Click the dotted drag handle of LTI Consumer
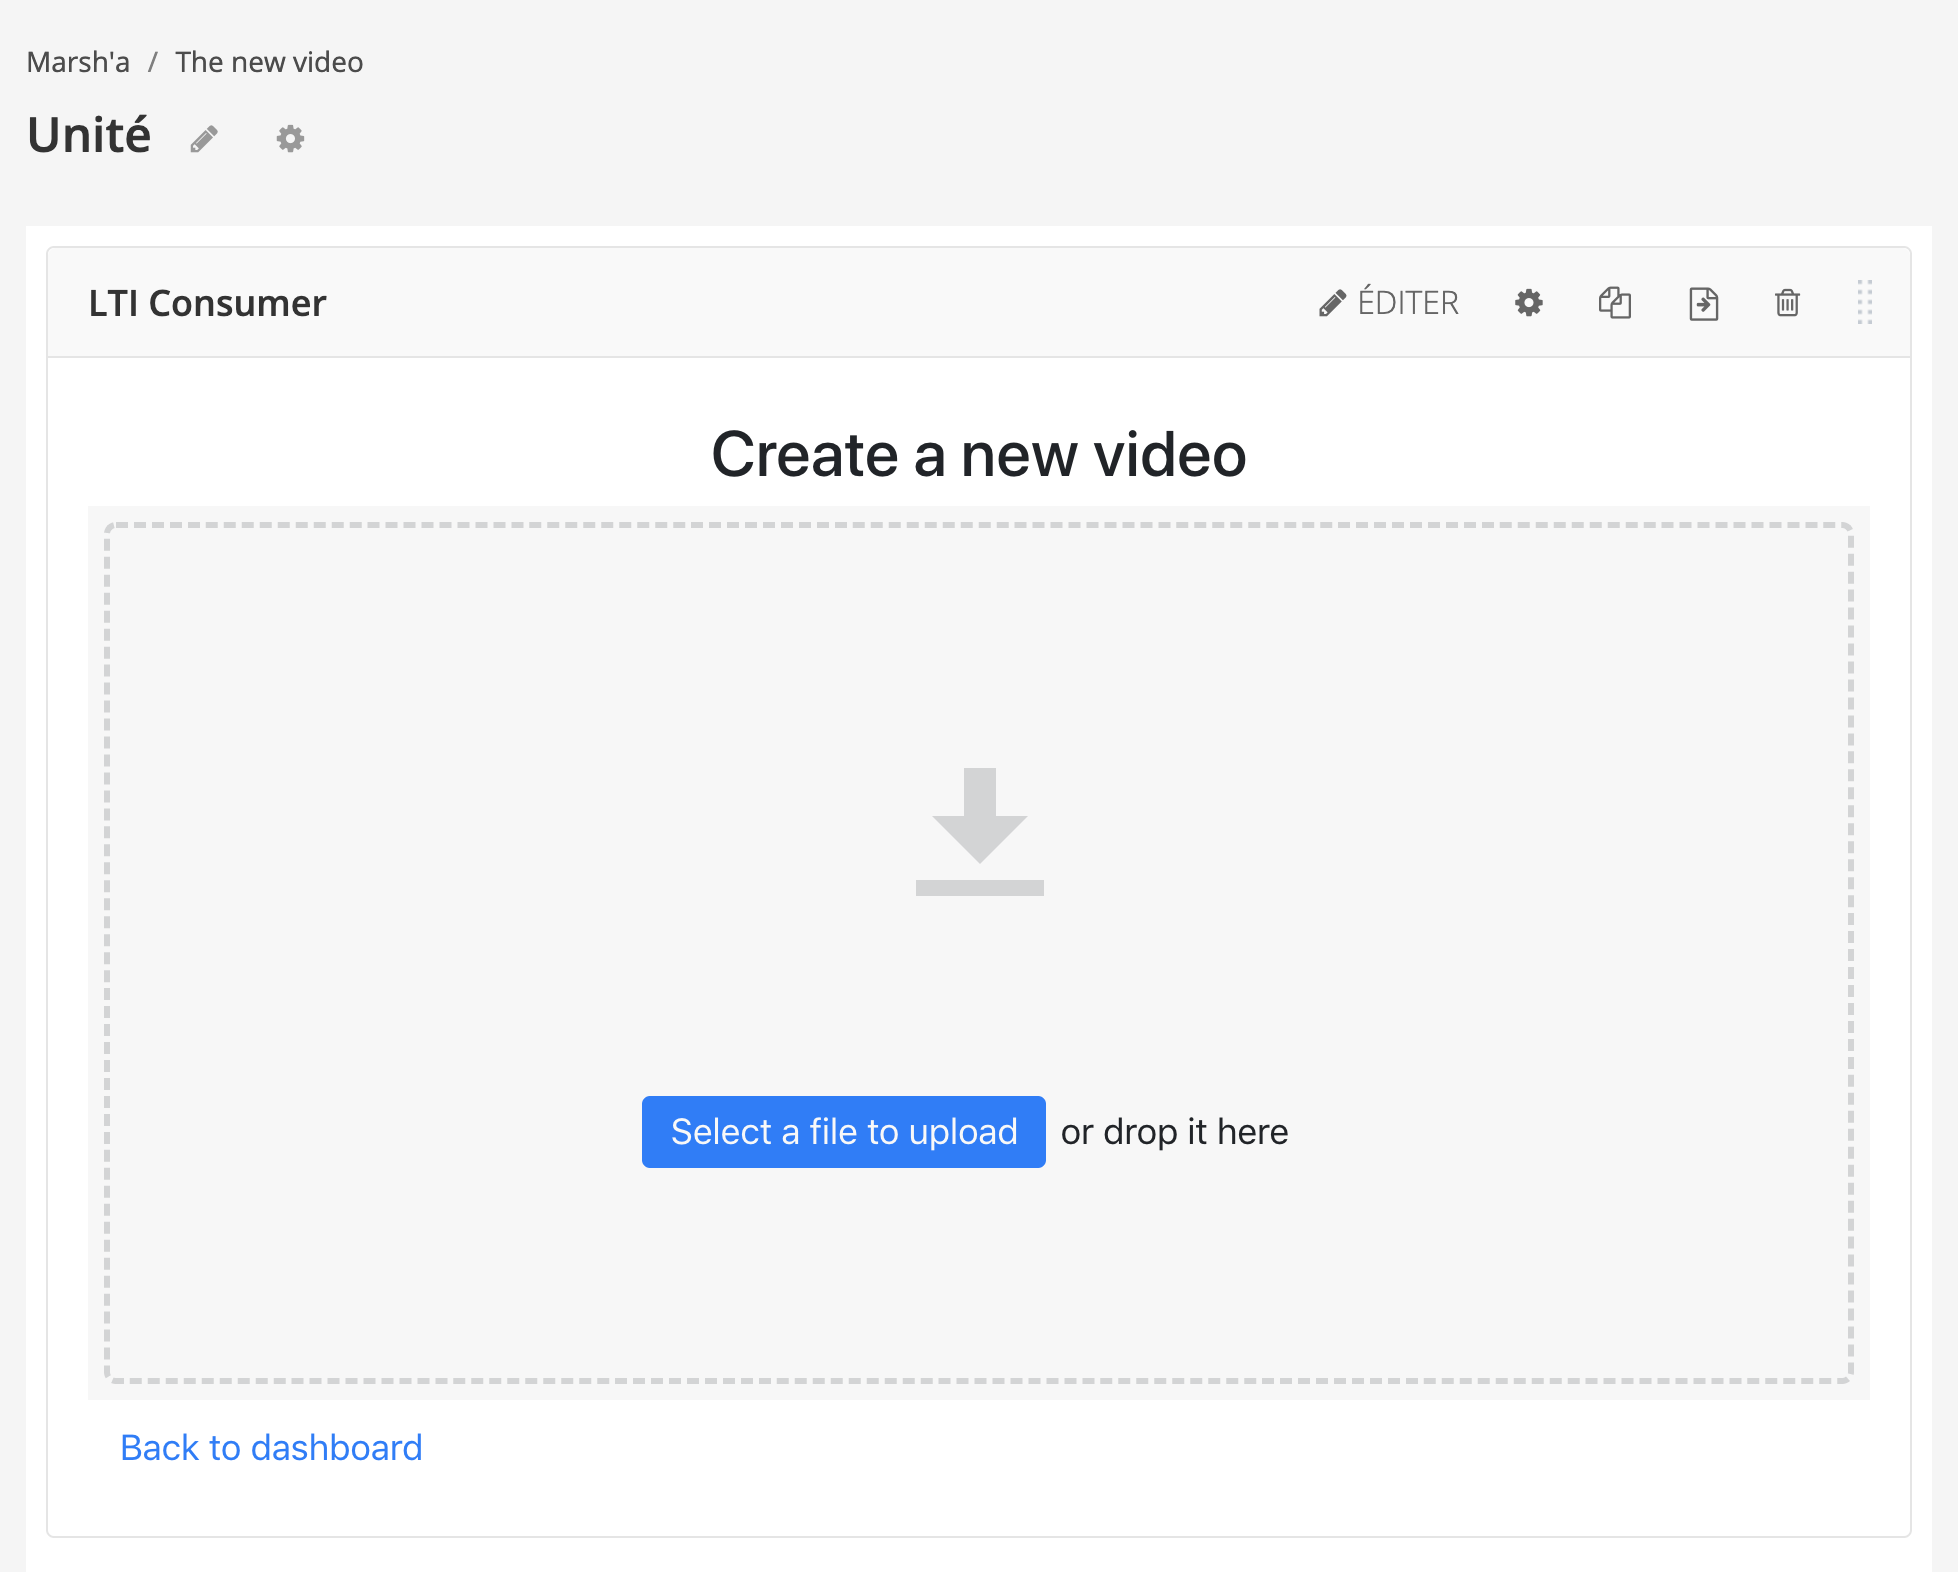The image size is (1958, 1572). click(x=1864, y=302)
